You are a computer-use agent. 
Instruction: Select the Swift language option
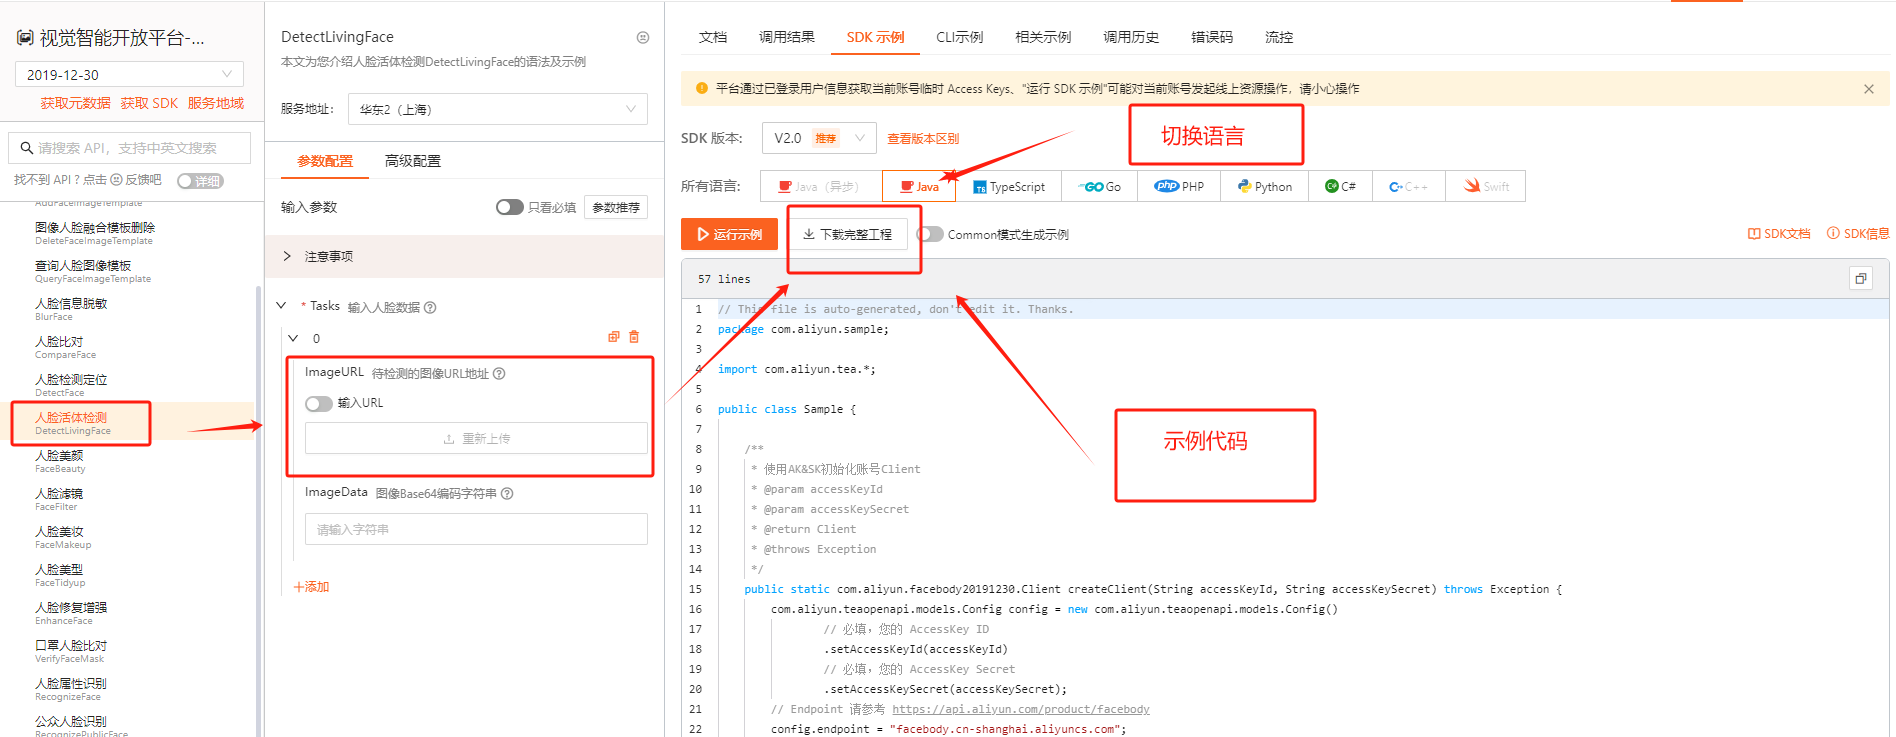[1485, 186]
